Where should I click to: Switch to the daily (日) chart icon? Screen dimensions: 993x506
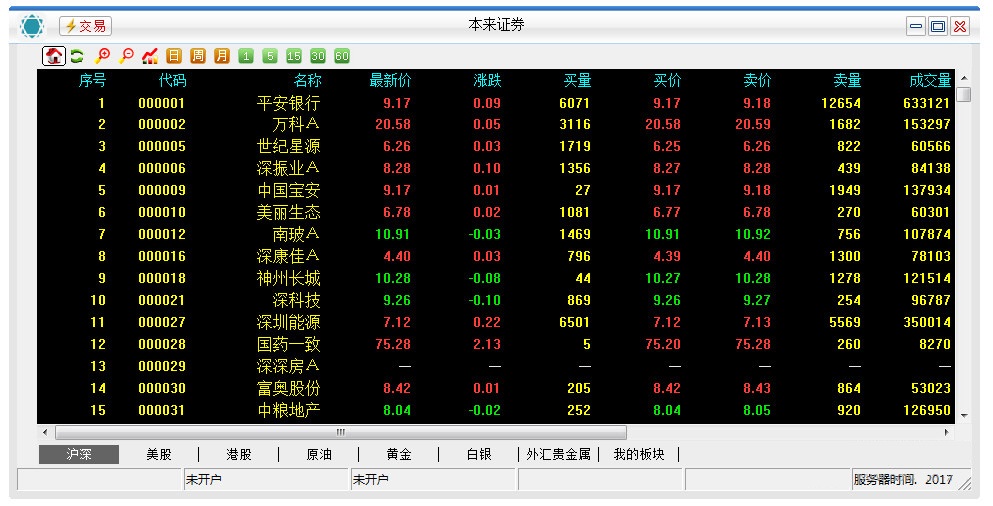pyautogui.click(x=174, y=56)
